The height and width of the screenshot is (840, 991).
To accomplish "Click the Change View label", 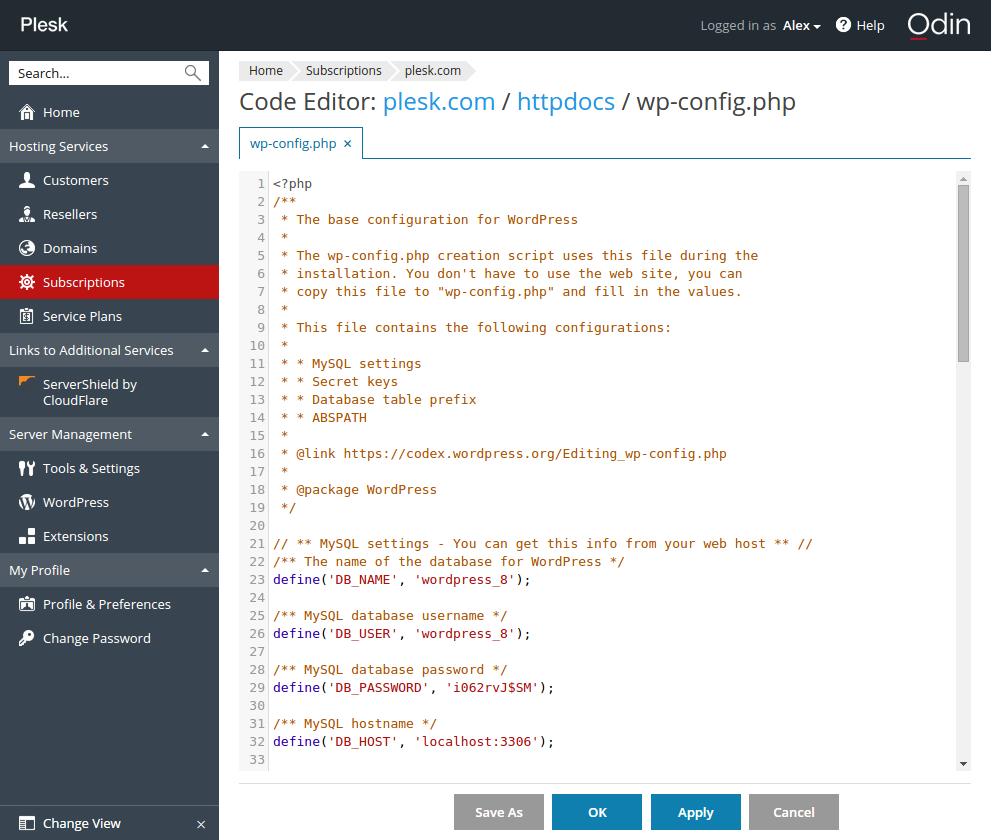I will (82, 824).
